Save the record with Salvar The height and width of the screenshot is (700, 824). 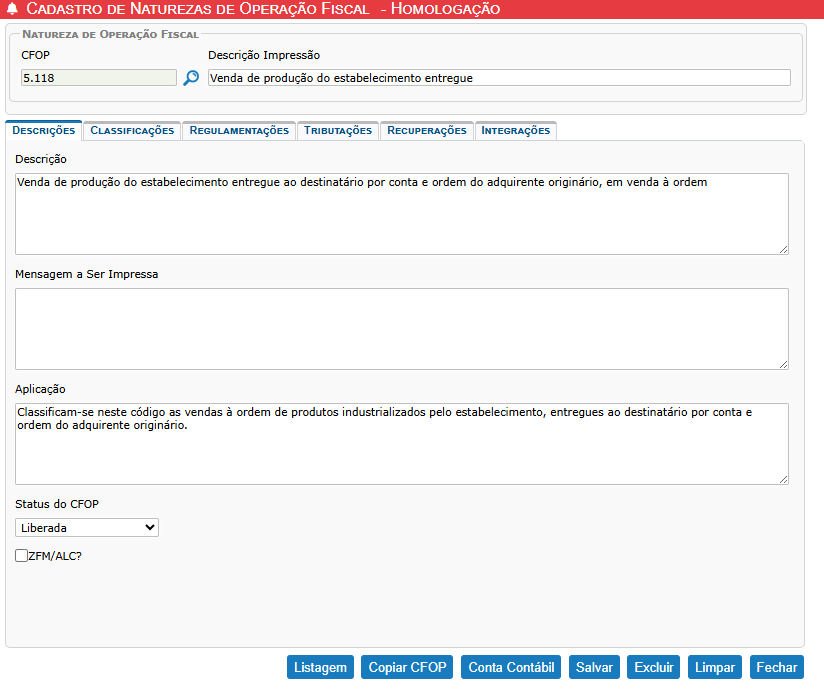pos(594,668)
